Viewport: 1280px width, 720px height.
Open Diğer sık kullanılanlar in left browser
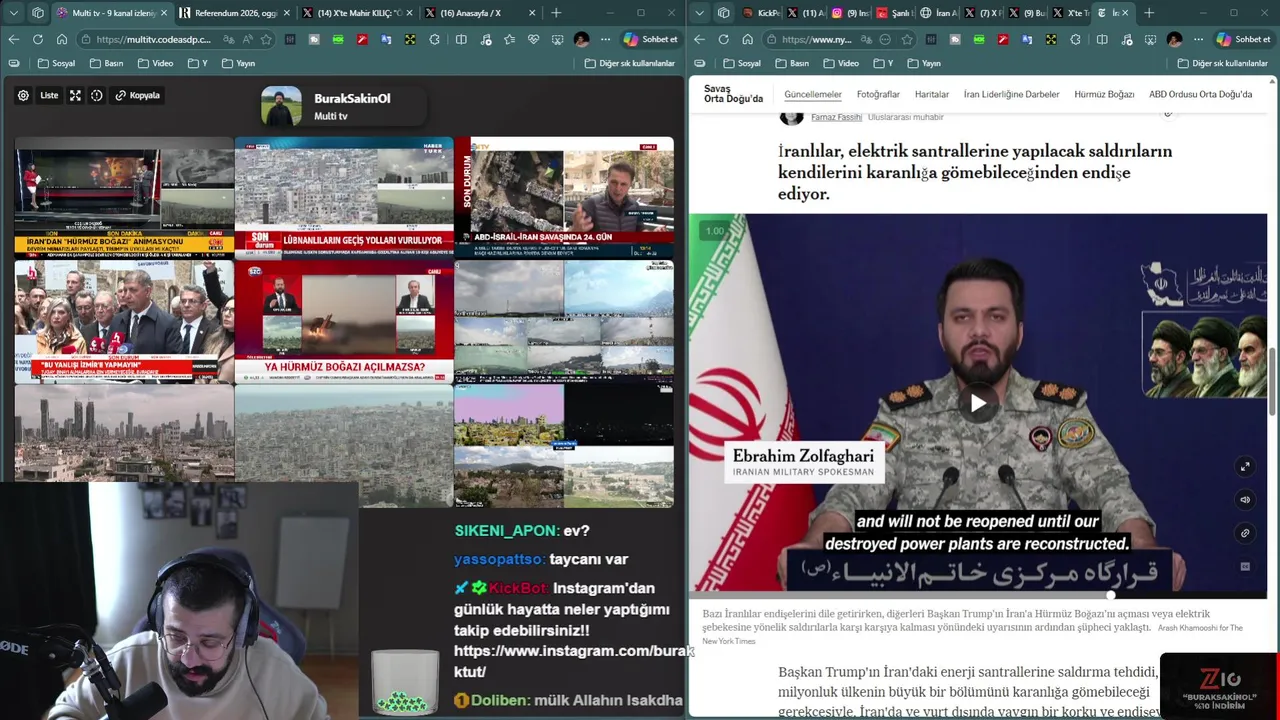pos(630,63)
